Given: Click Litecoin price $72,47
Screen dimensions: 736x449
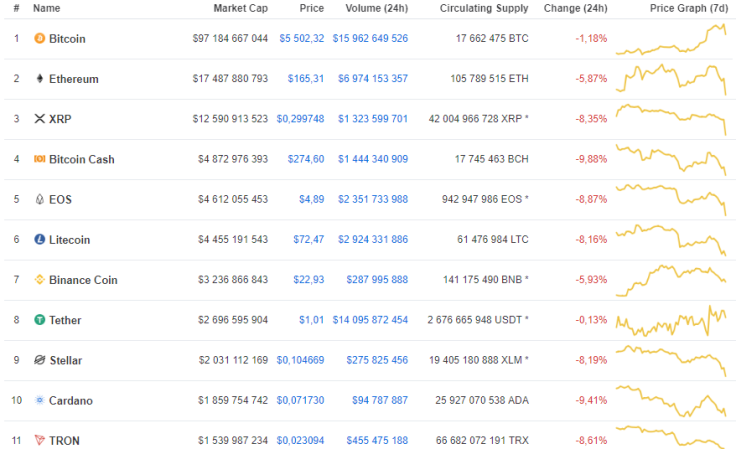Looking at the screenshot, I should tap(308, 239).
